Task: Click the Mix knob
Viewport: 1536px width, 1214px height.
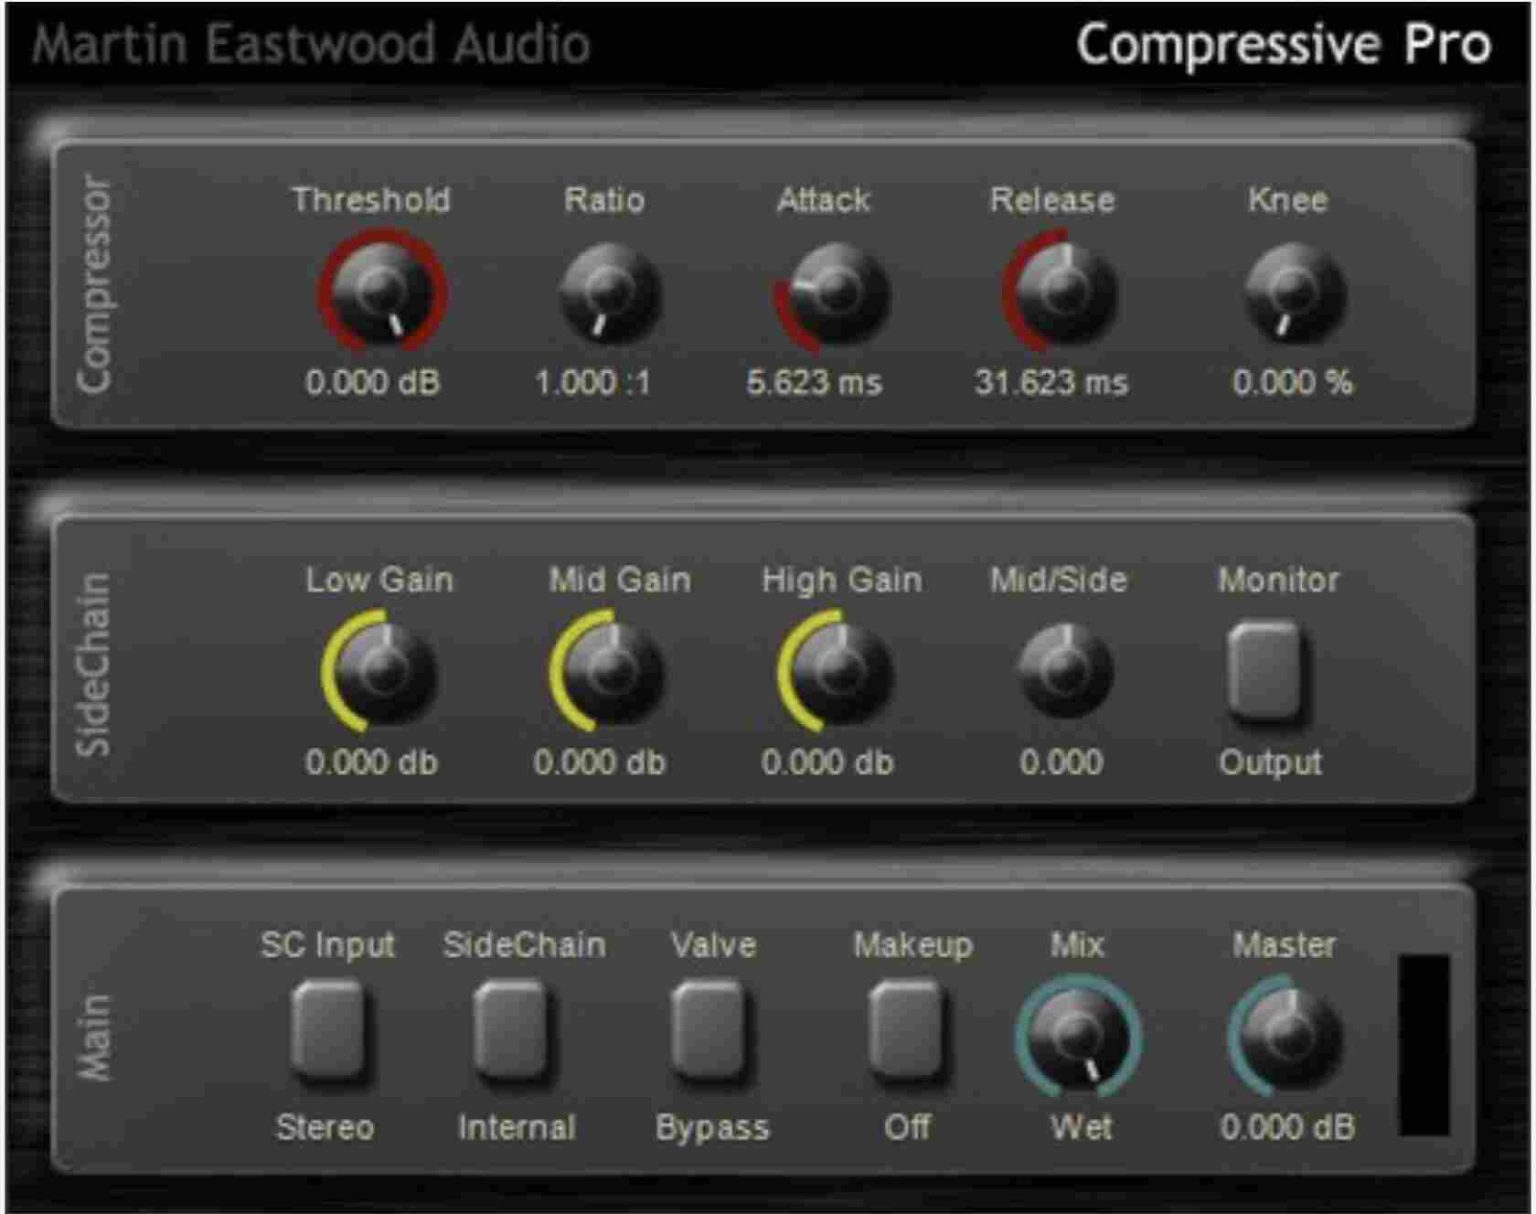Action: point(1079,1036)
